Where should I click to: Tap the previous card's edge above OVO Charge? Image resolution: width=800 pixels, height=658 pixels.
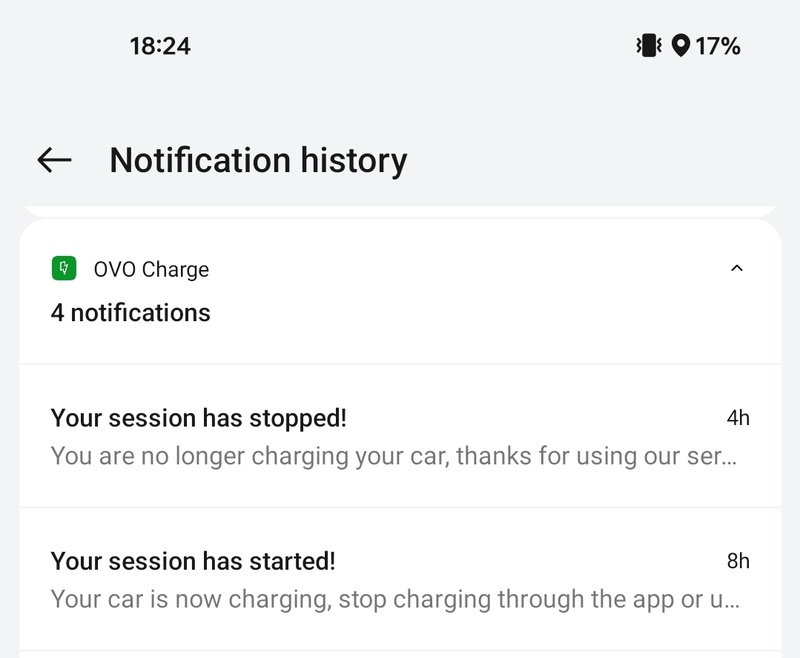pos(400,210)
